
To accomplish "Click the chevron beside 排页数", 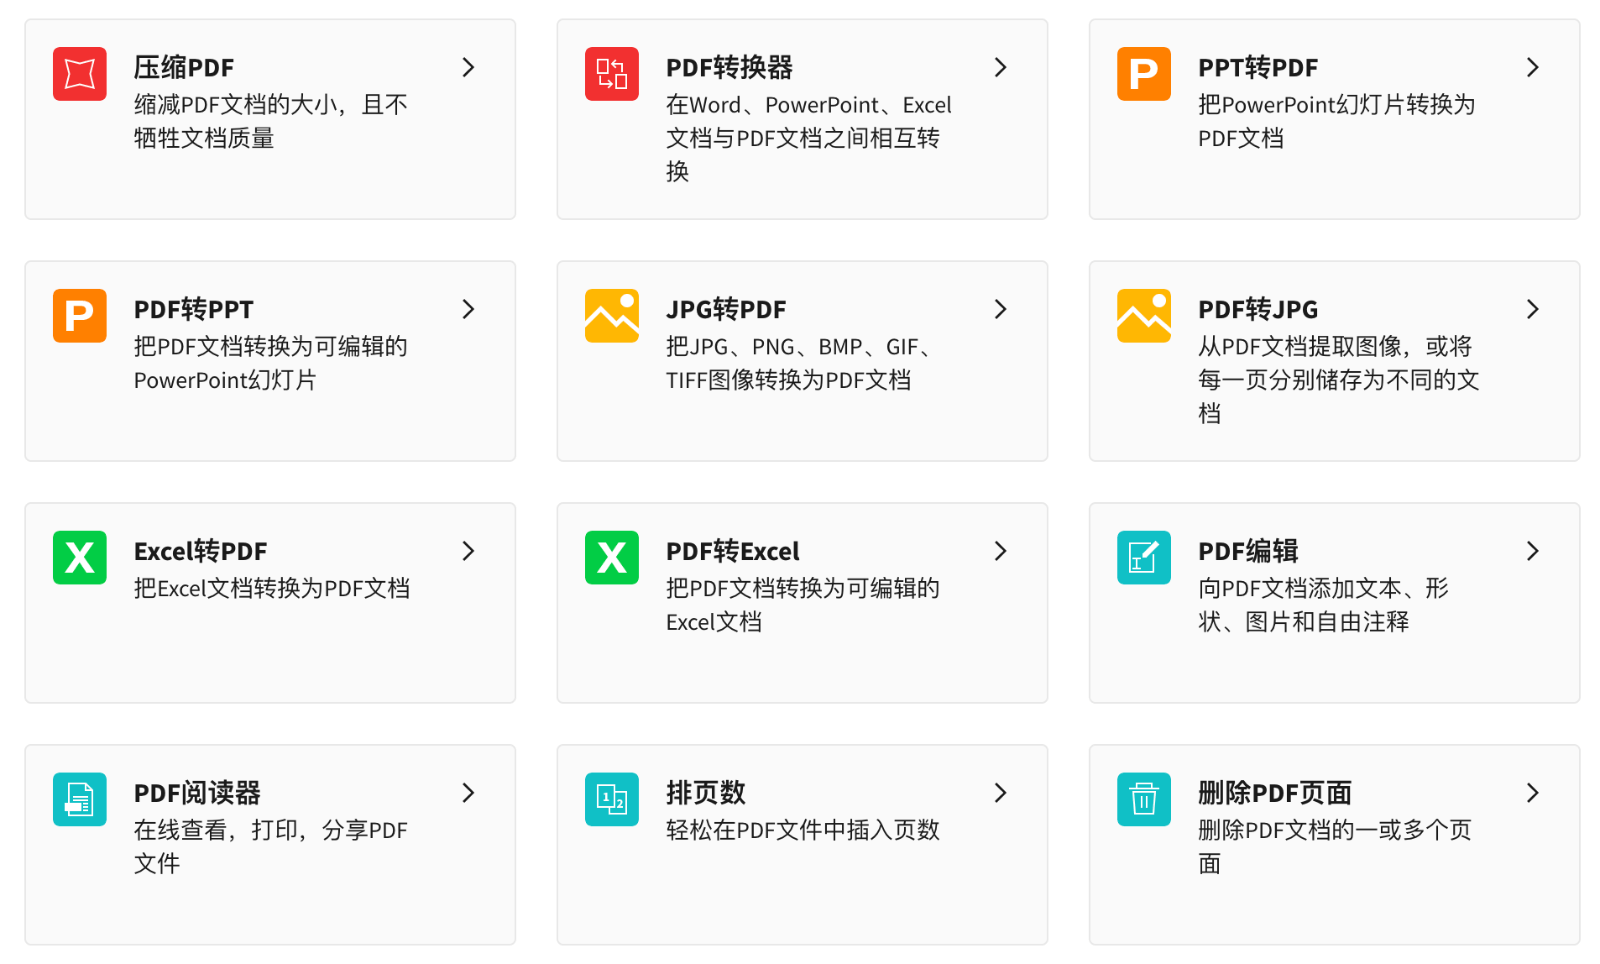I will (1000, 794).
